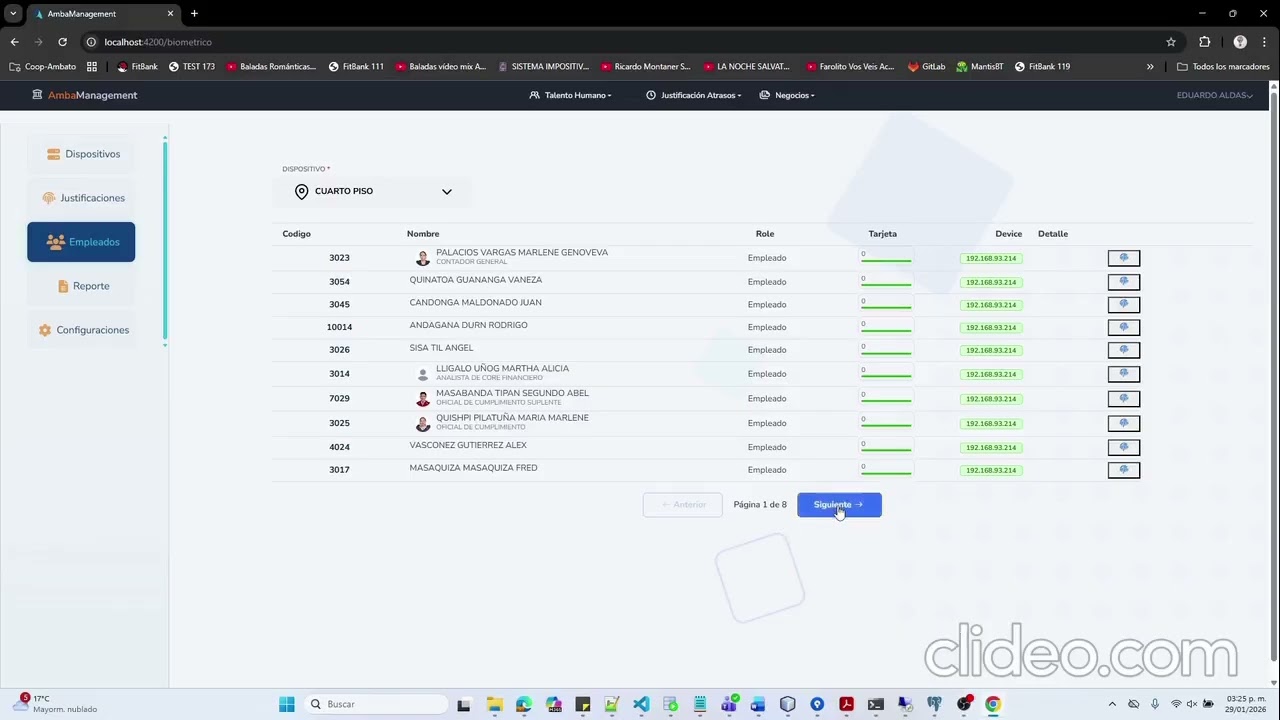This screenshot has width=1280, height=720.
Task: Open Chrome tab search dropdown
Action: coord(13,14)
